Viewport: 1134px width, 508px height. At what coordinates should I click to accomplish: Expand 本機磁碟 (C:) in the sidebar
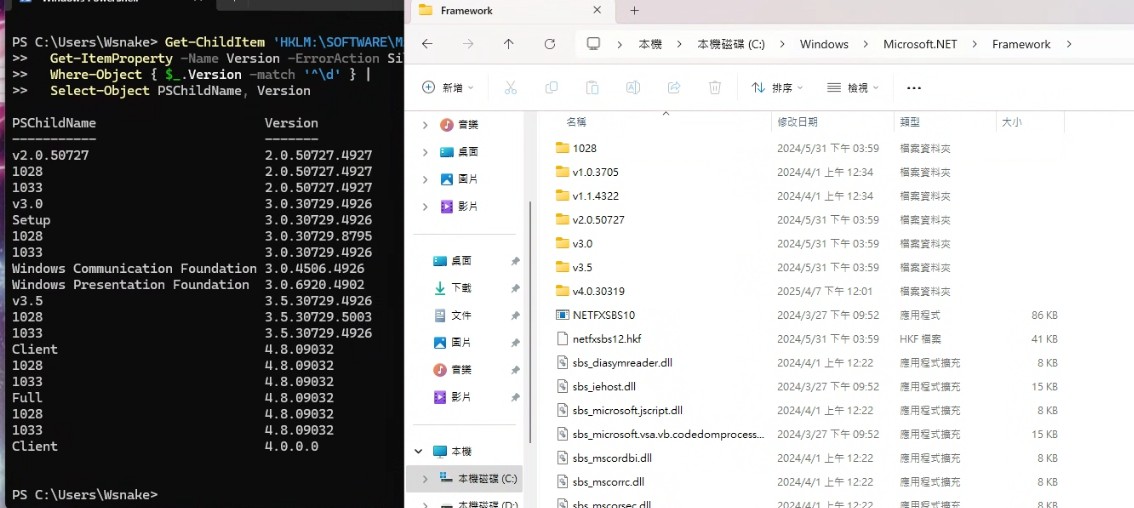pos(425,478)
